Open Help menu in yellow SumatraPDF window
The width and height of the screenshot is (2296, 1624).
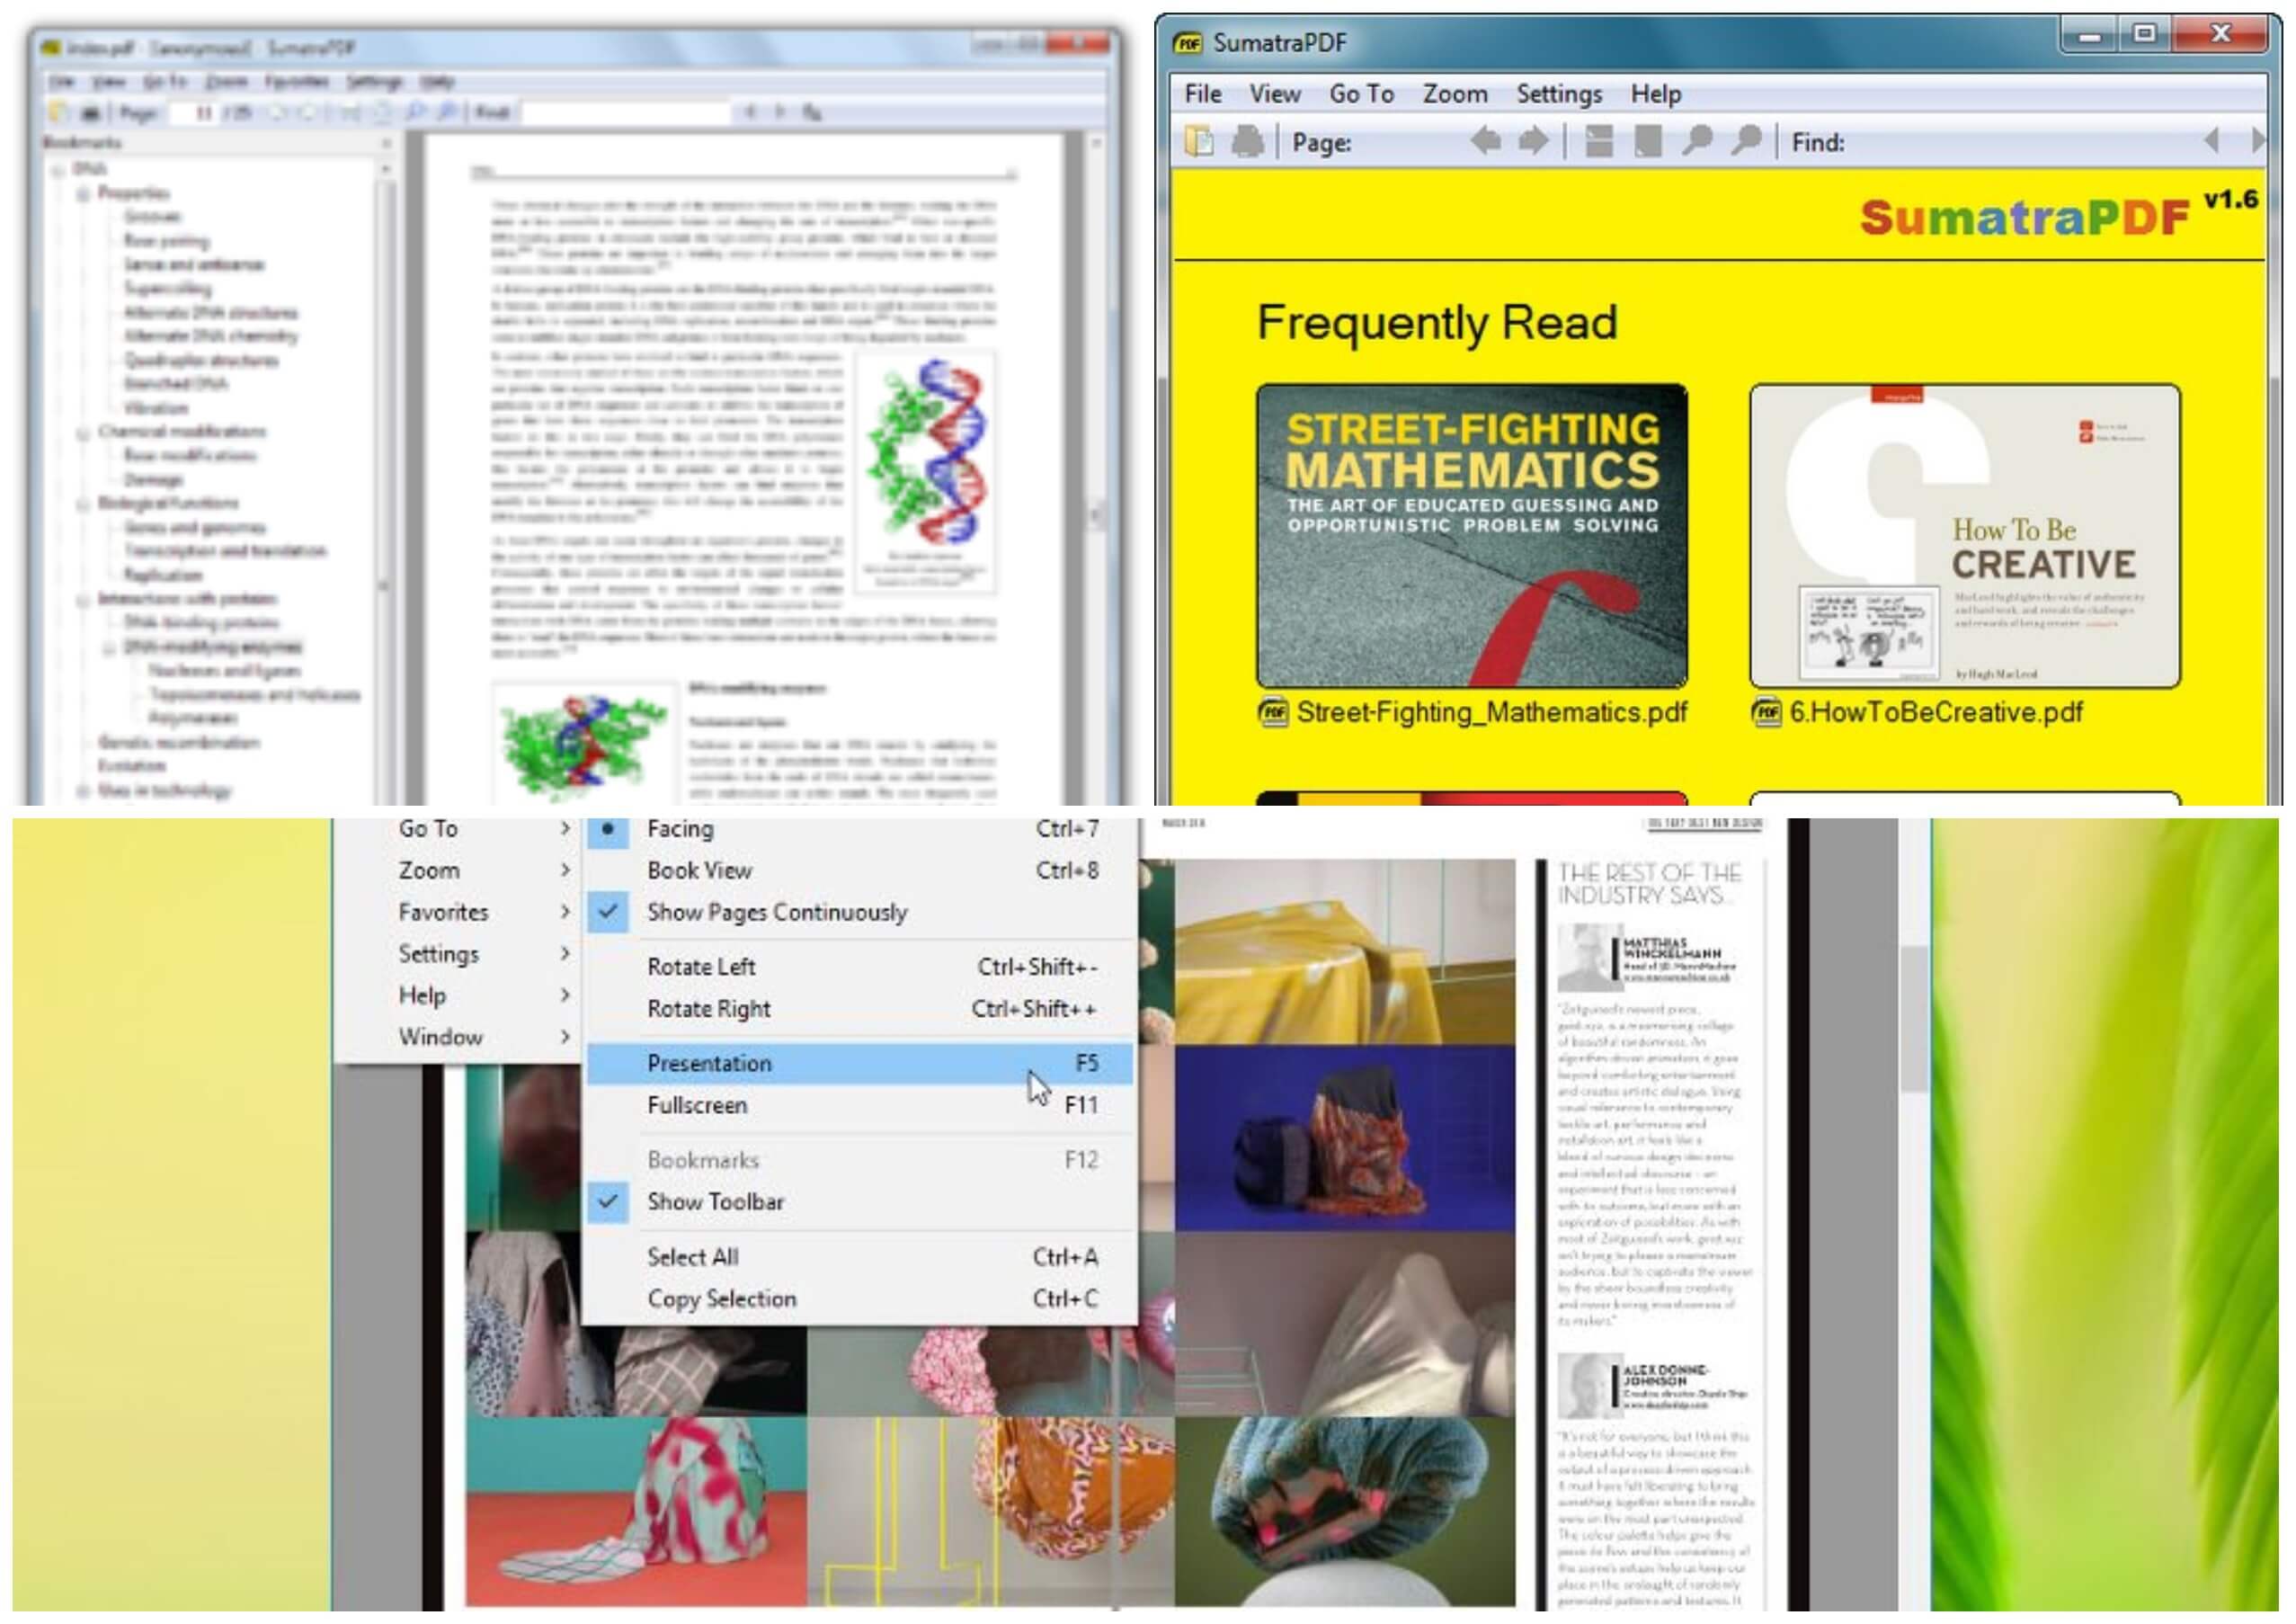pyautogui.click(x=1656, y=94)
